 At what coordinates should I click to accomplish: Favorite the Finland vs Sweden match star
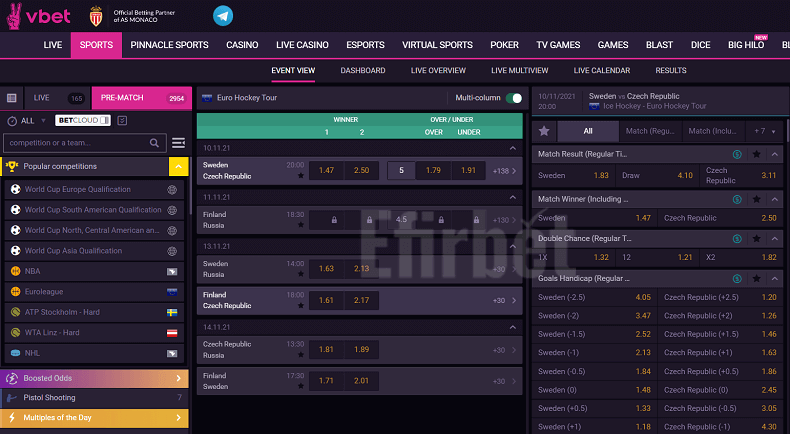tap(301, 386)
